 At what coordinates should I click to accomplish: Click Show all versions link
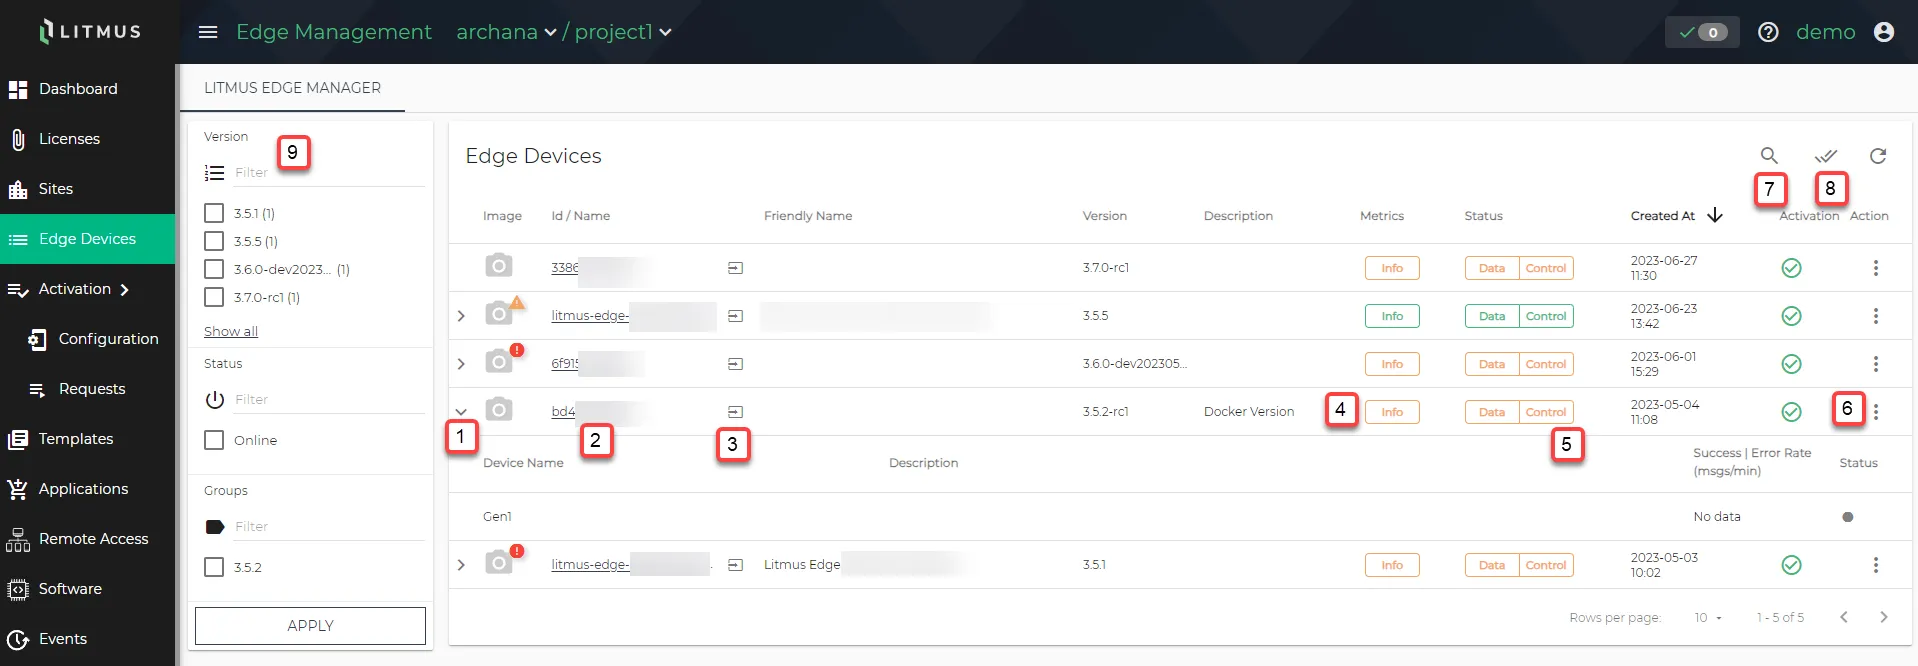(231, 331)
